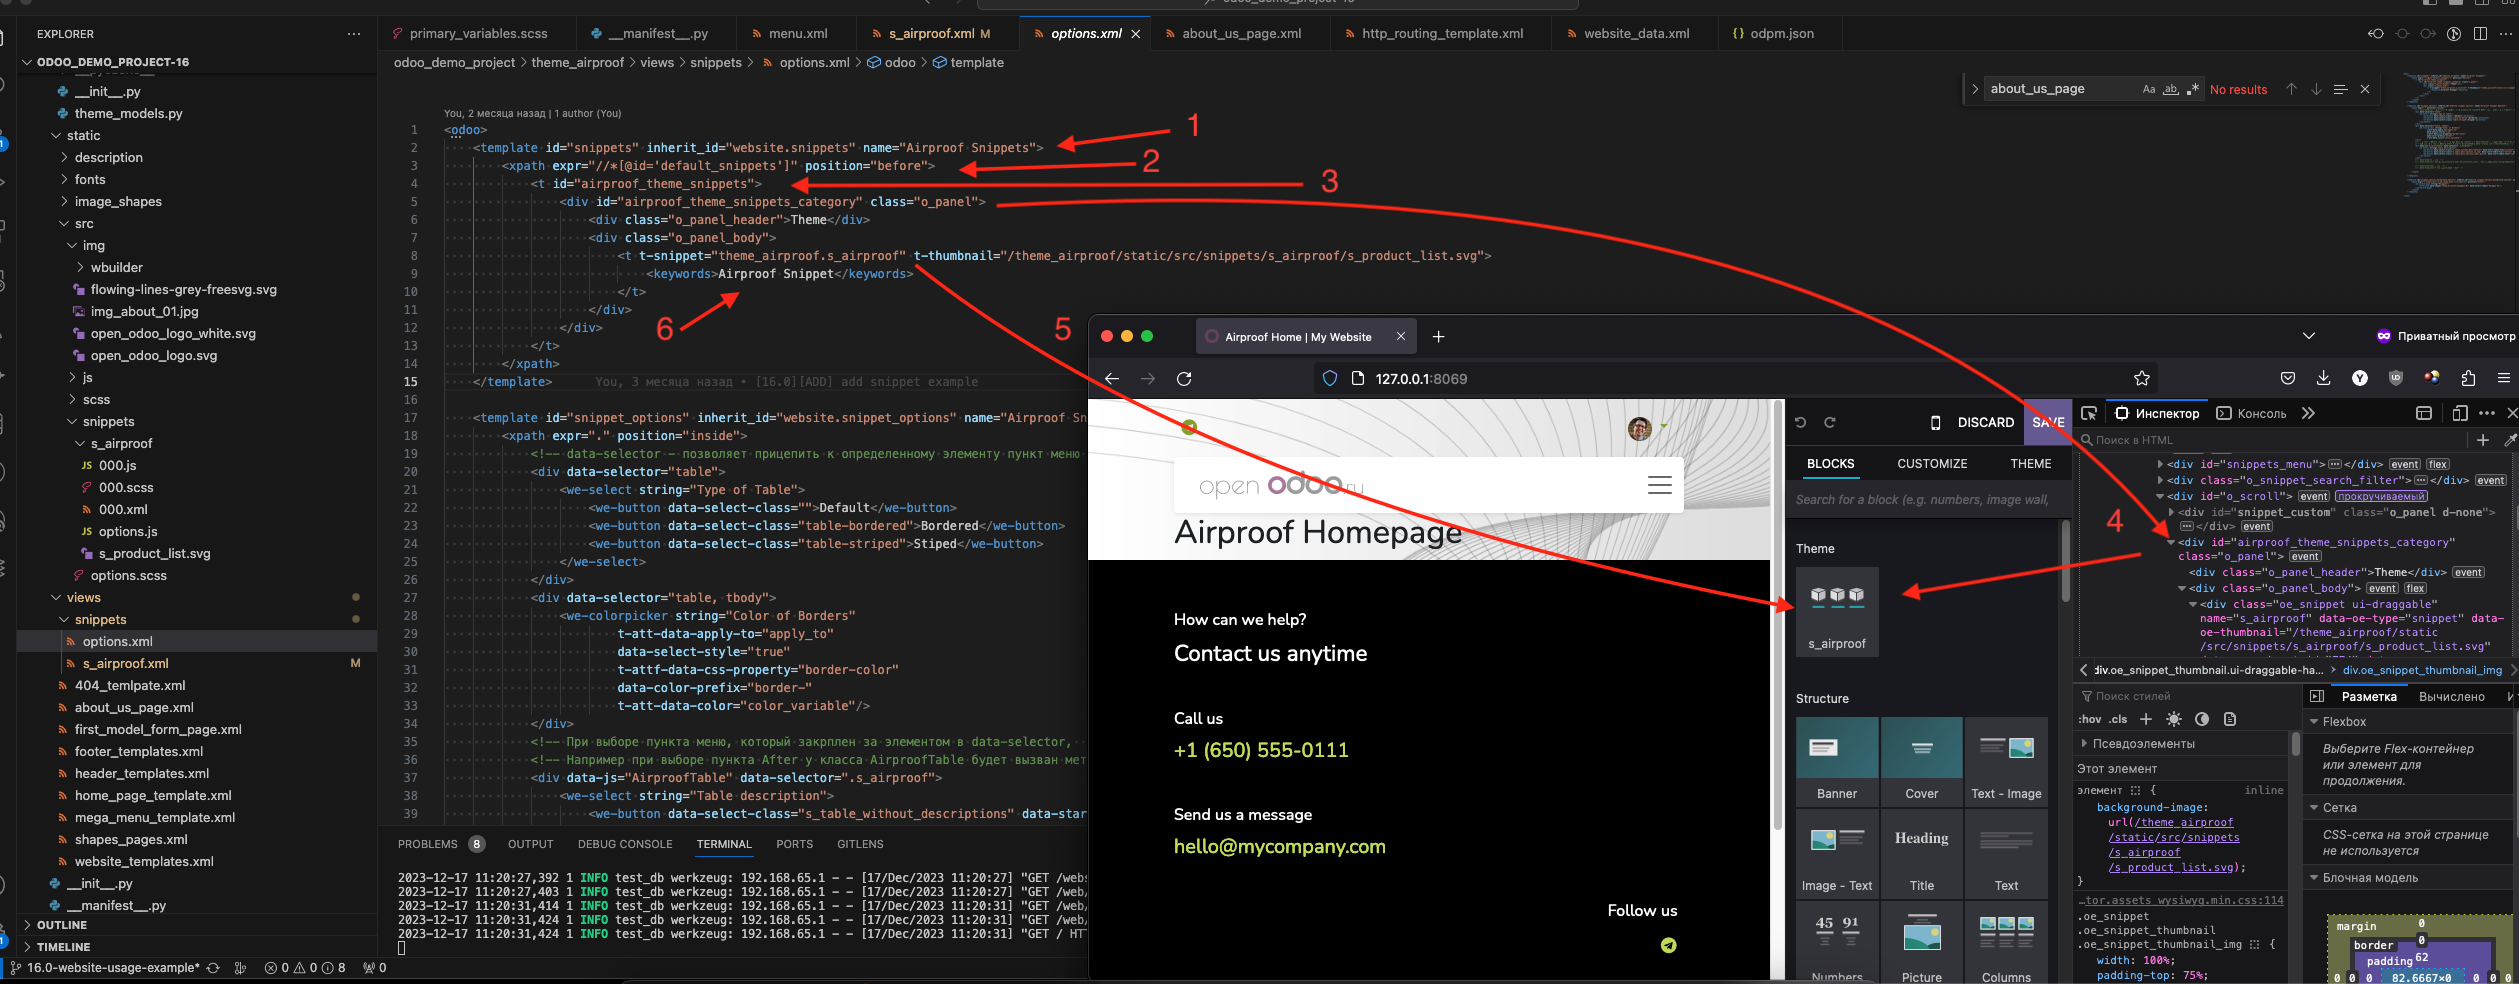Image resolution: width=2519 pixels, height=984 pixels.
Task: Toggle Odoo mobile preview phone icon
Action: tap(1935, 422)
